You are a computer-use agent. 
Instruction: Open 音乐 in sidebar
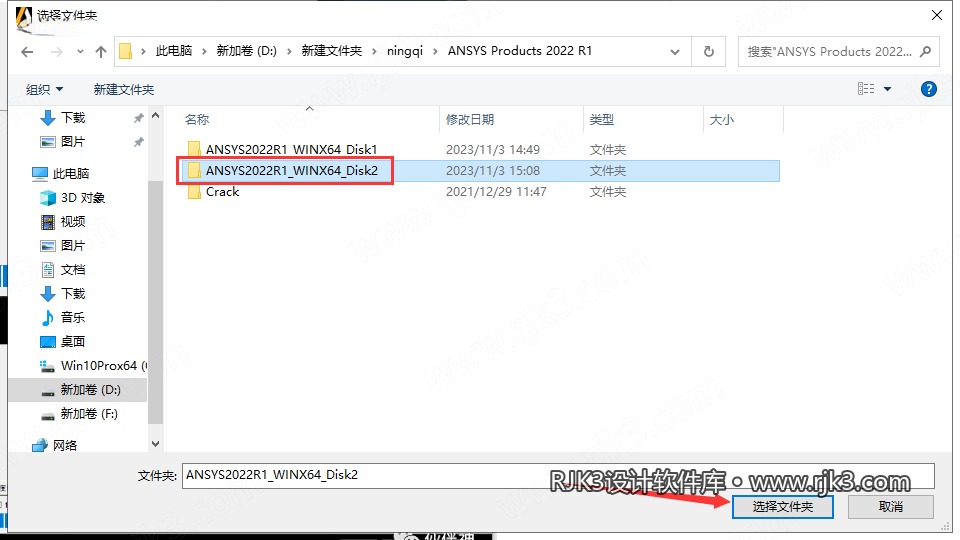click(73, 318)
